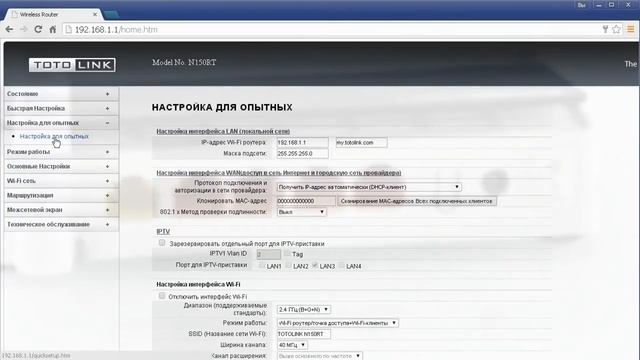Click the router IP address field 192.168.1.1
This screenshot has width=640, height=360.
[x=302, y=142]
